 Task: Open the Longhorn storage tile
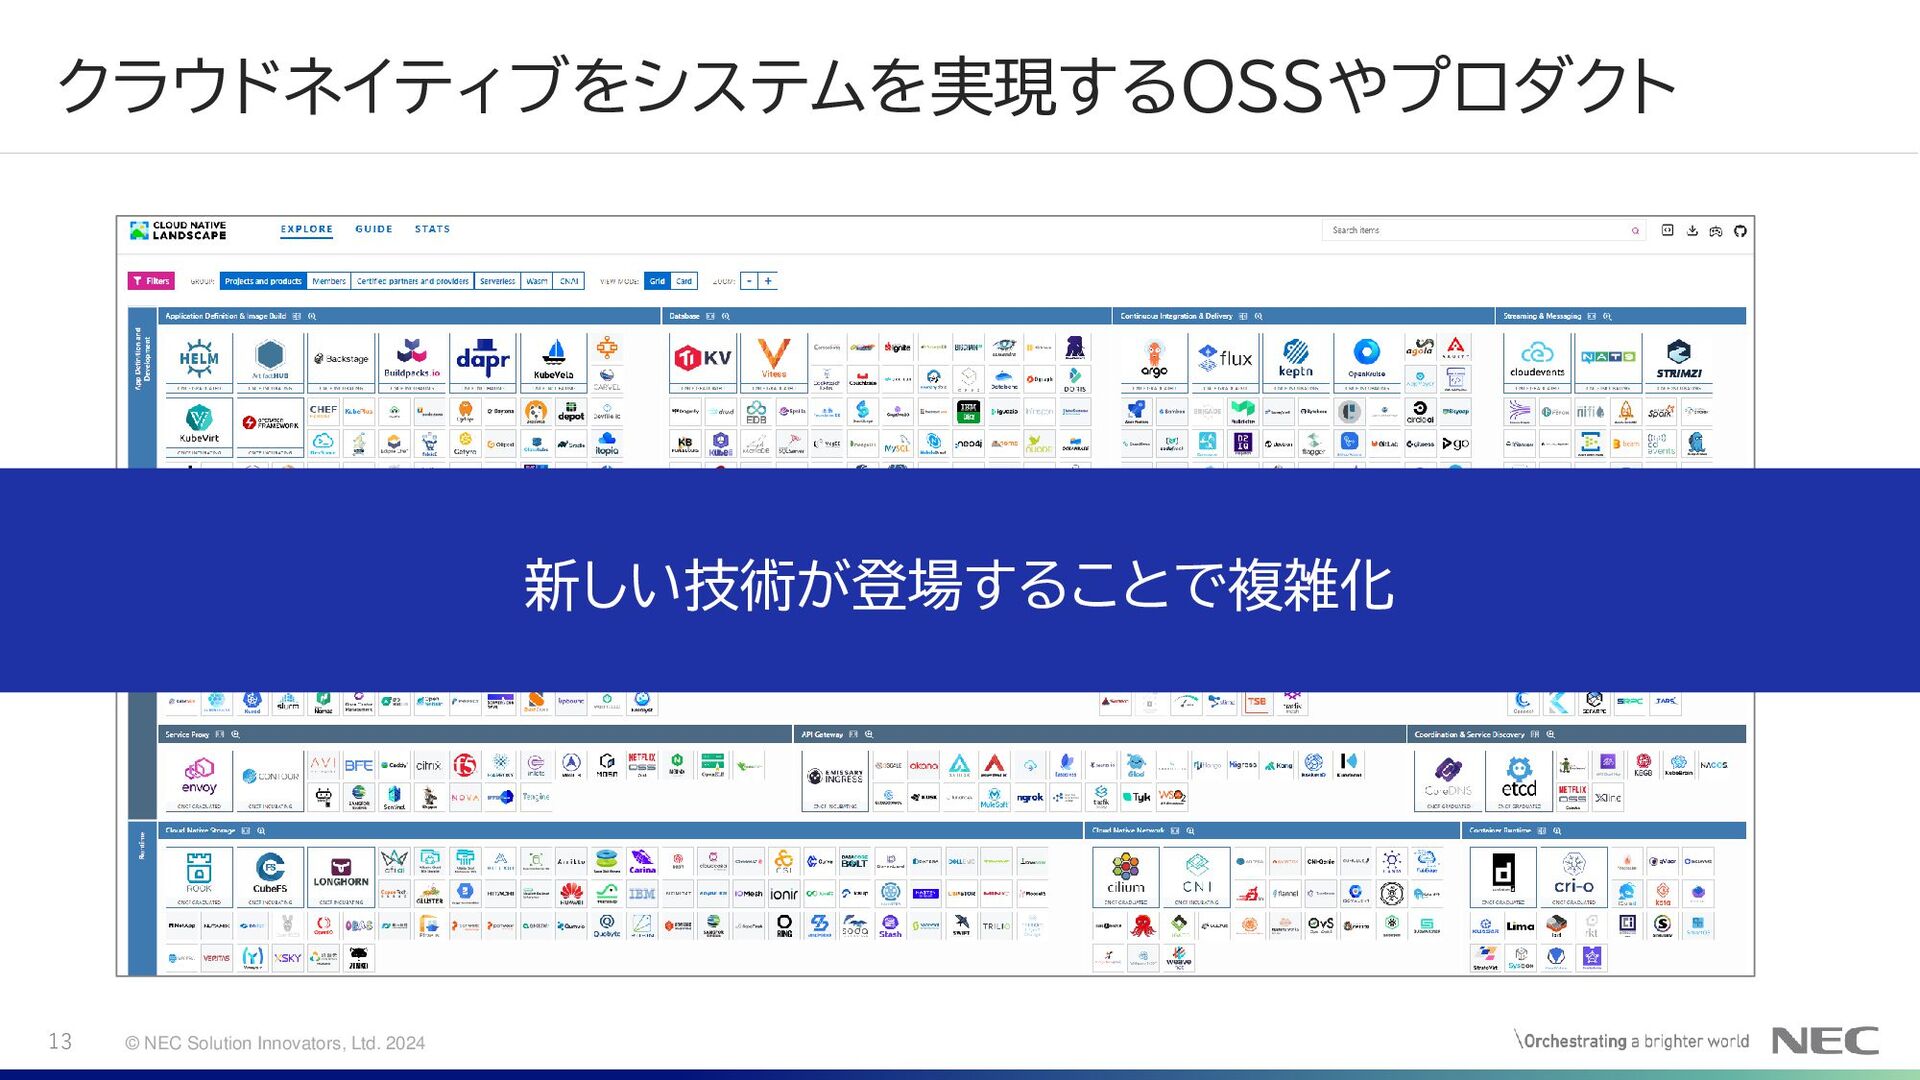(341, 877)
